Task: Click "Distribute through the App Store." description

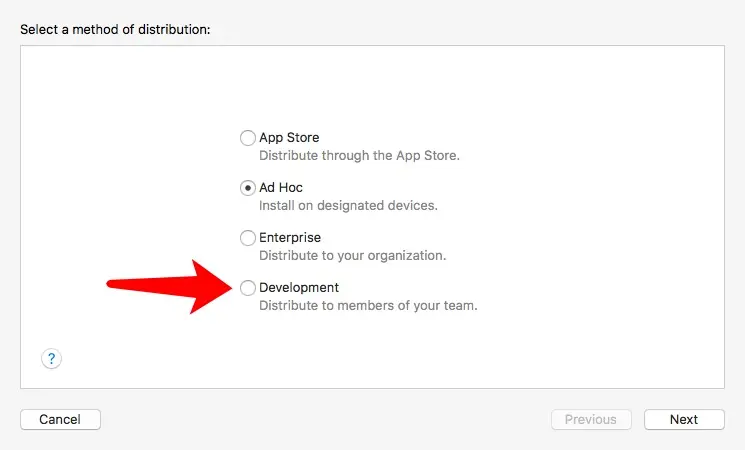Action: [x=359, y=156]
